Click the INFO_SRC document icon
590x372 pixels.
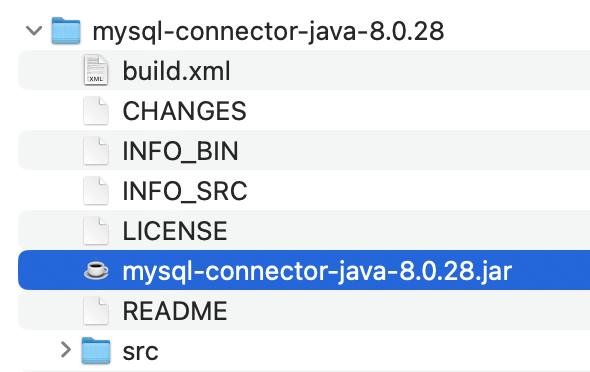click(96, 190)
